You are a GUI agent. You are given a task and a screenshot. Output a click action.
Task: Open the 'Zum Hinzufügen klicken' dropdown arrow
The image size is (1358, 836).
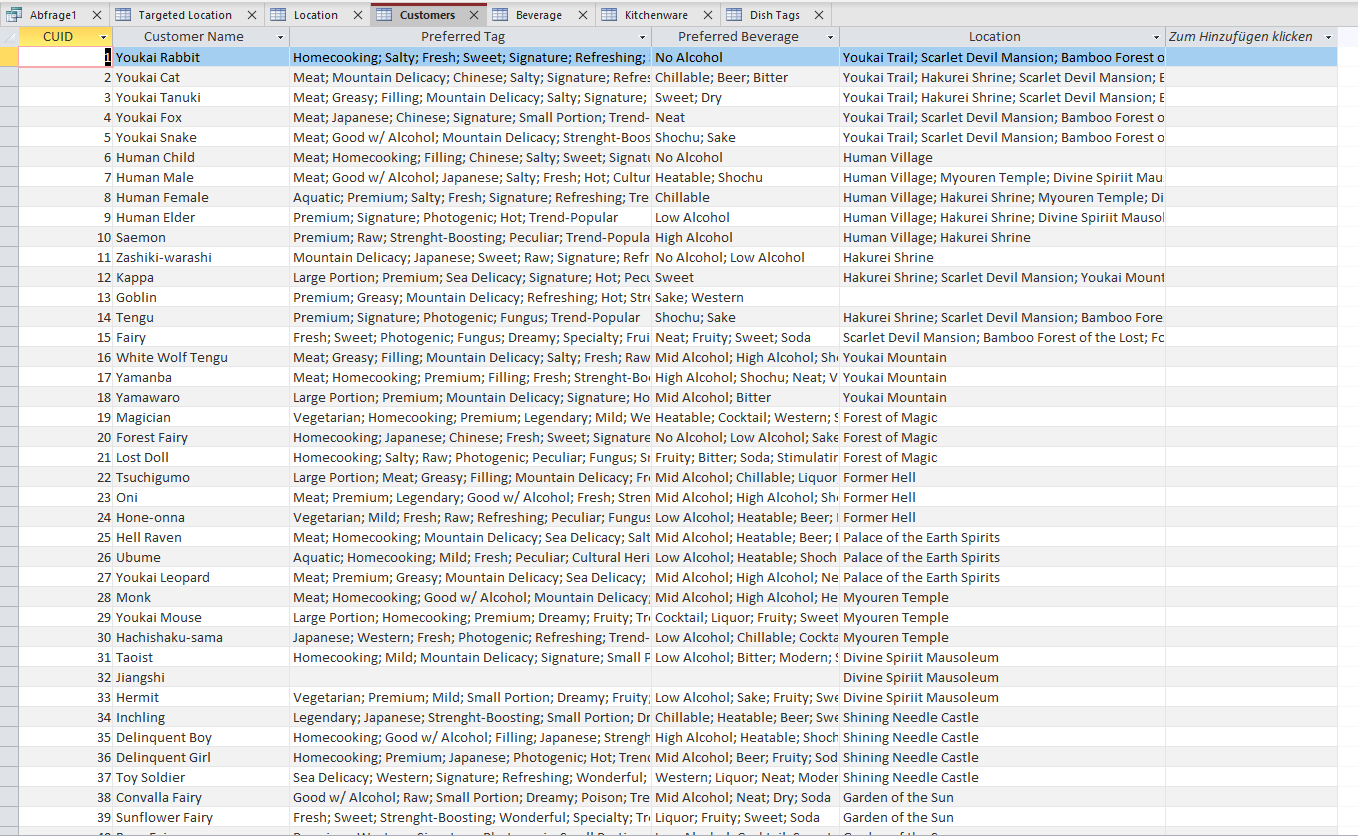coord(1328,37)
